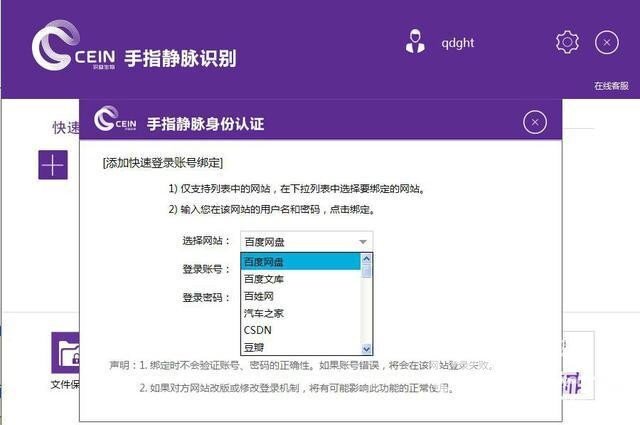This screenshot has width=640, height=425.
Task: Click the 选择网站 combo box field
Action: [307, 242]
